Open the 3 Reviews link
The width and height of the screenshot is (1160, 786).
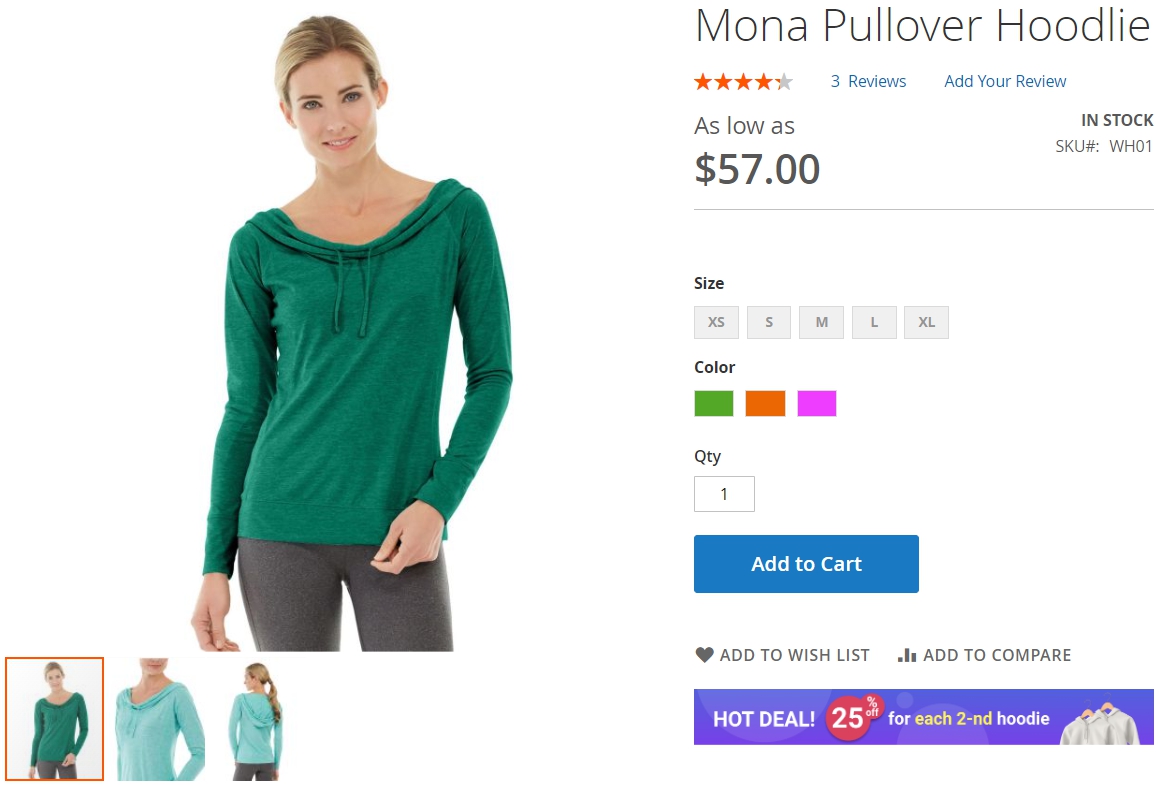coord(868,81)
